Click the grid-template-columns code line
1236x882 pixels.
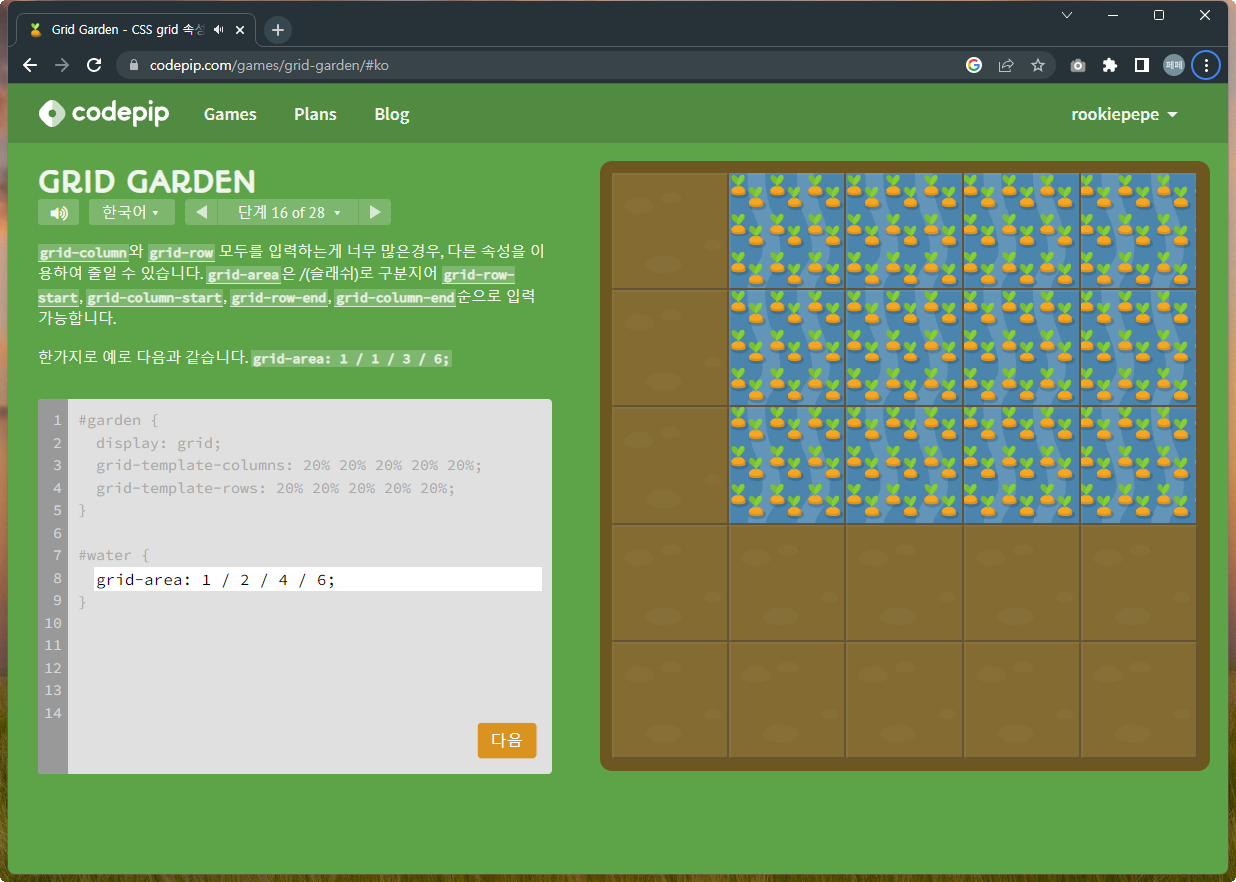click(289, 465)
